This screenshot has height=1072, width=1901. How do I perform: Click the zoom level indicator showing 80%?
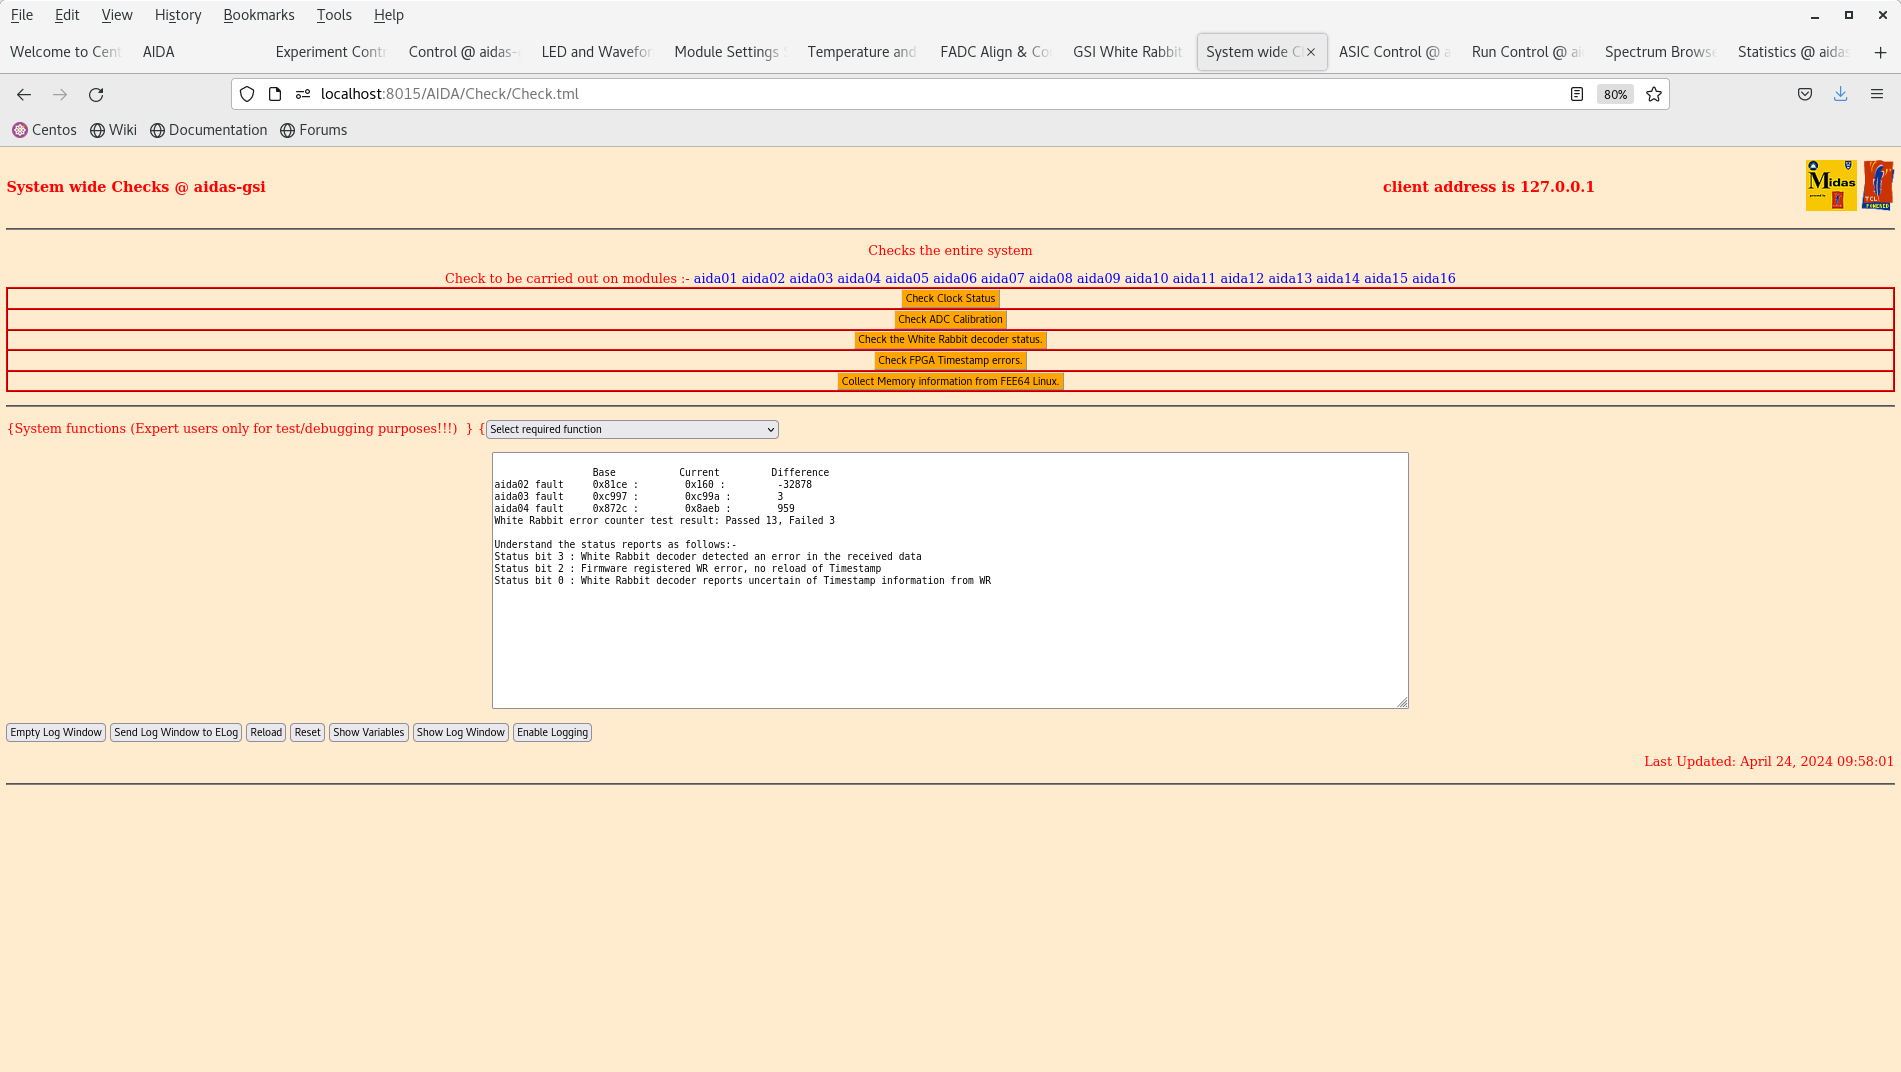click(1614, 93)
